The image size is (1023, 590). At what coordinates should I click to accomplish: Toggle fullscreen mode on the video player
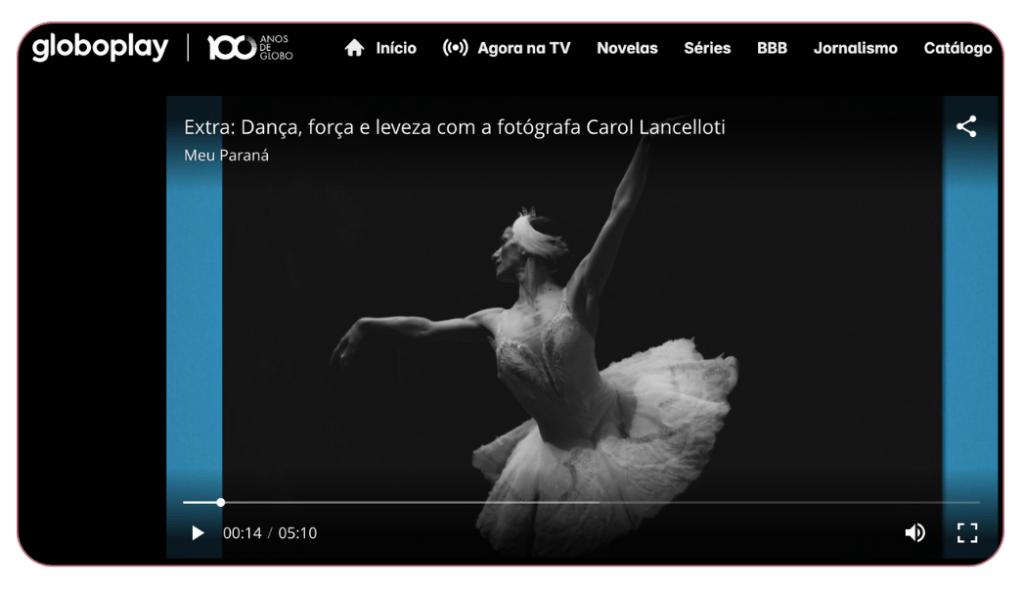[x=967, y=533]
